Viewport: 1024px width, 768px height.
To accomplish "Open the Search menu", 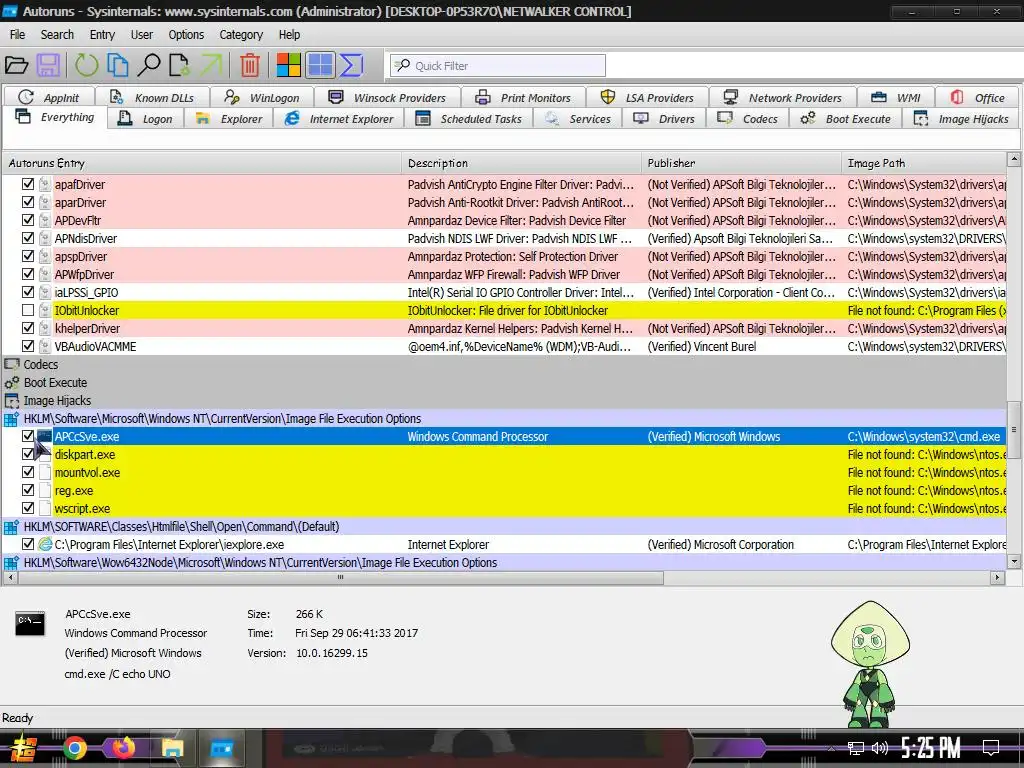I will point(57,35).
